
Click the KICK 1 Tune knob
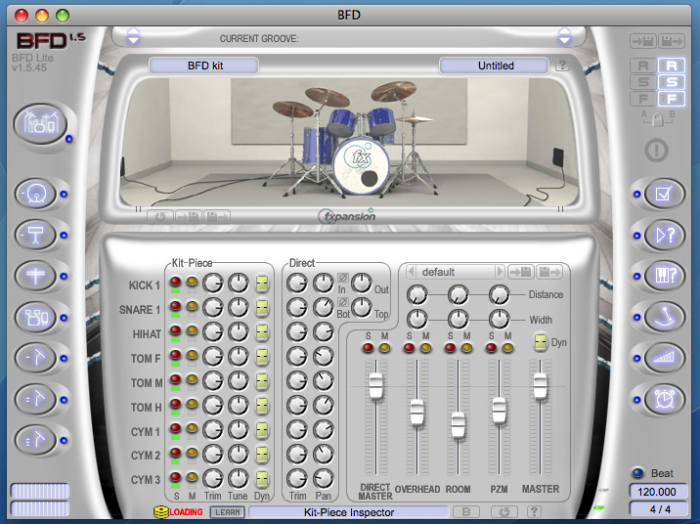[238, 283]
